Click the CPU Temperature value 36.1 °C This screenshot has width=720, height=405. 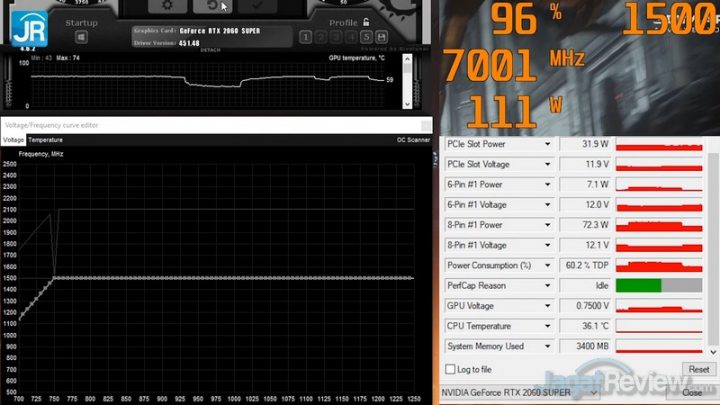(x=585, y=326)
